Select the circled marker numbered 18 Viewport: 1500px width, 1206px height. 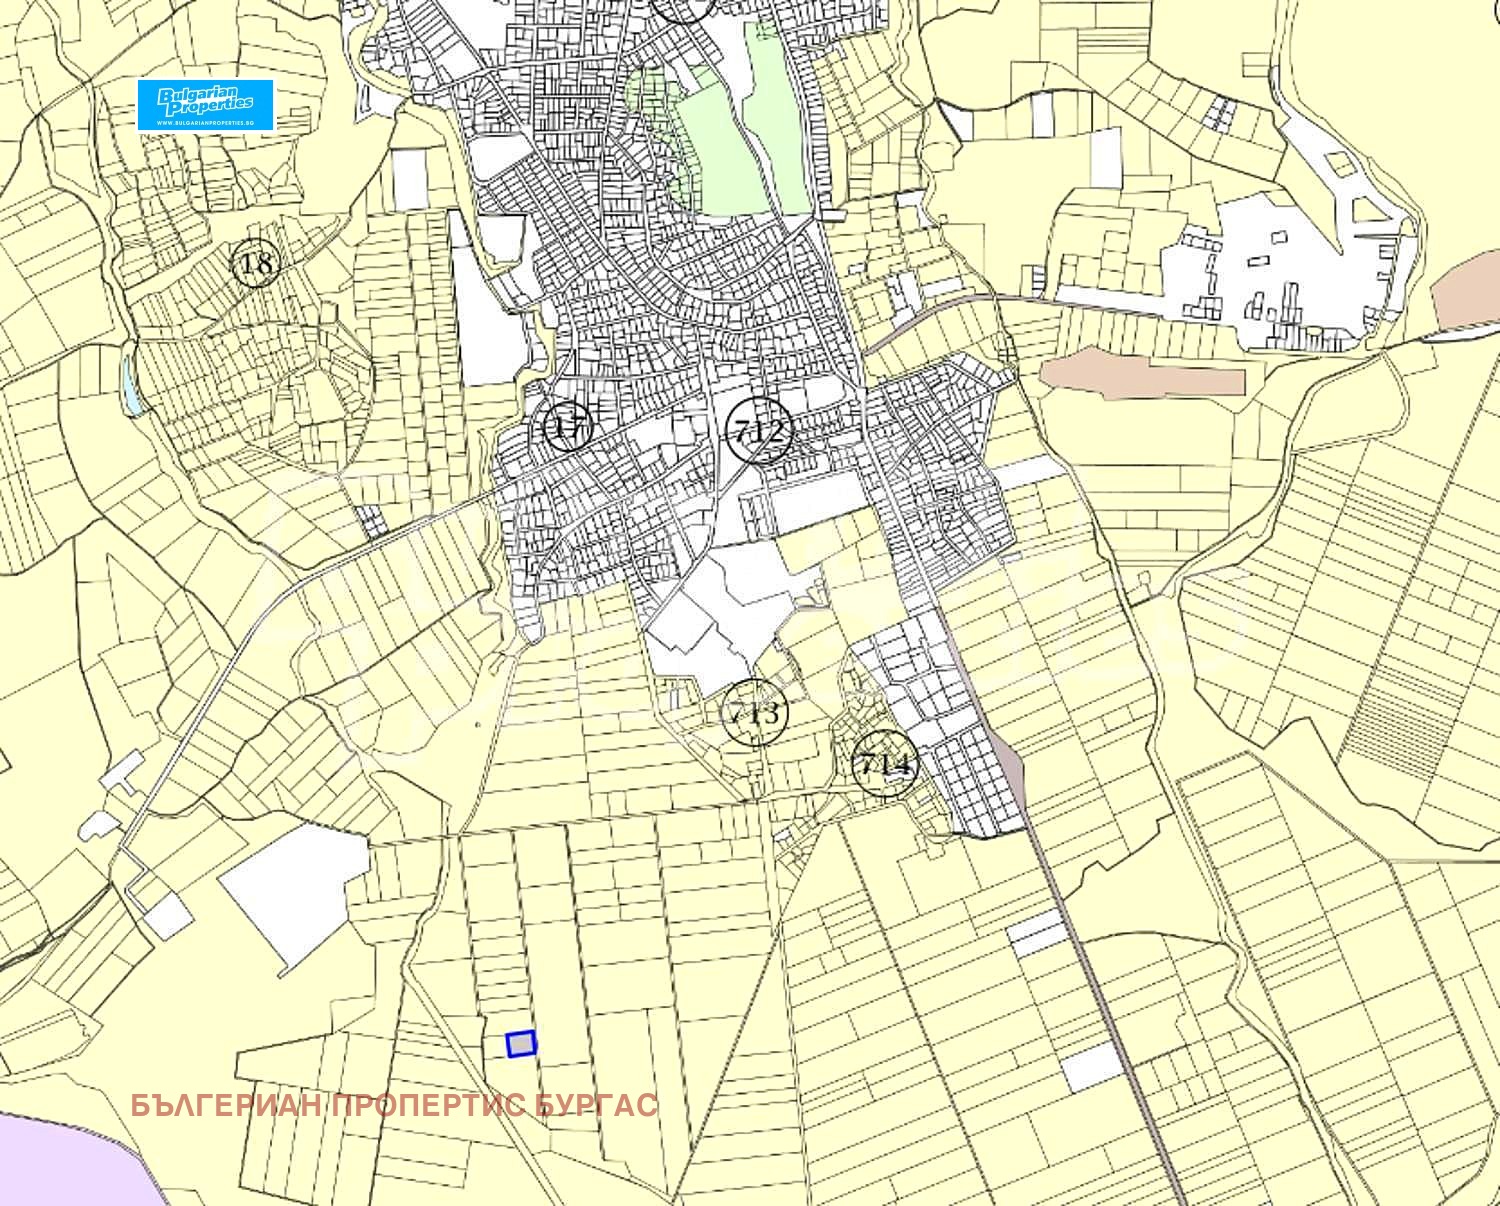tap(256, 265)
